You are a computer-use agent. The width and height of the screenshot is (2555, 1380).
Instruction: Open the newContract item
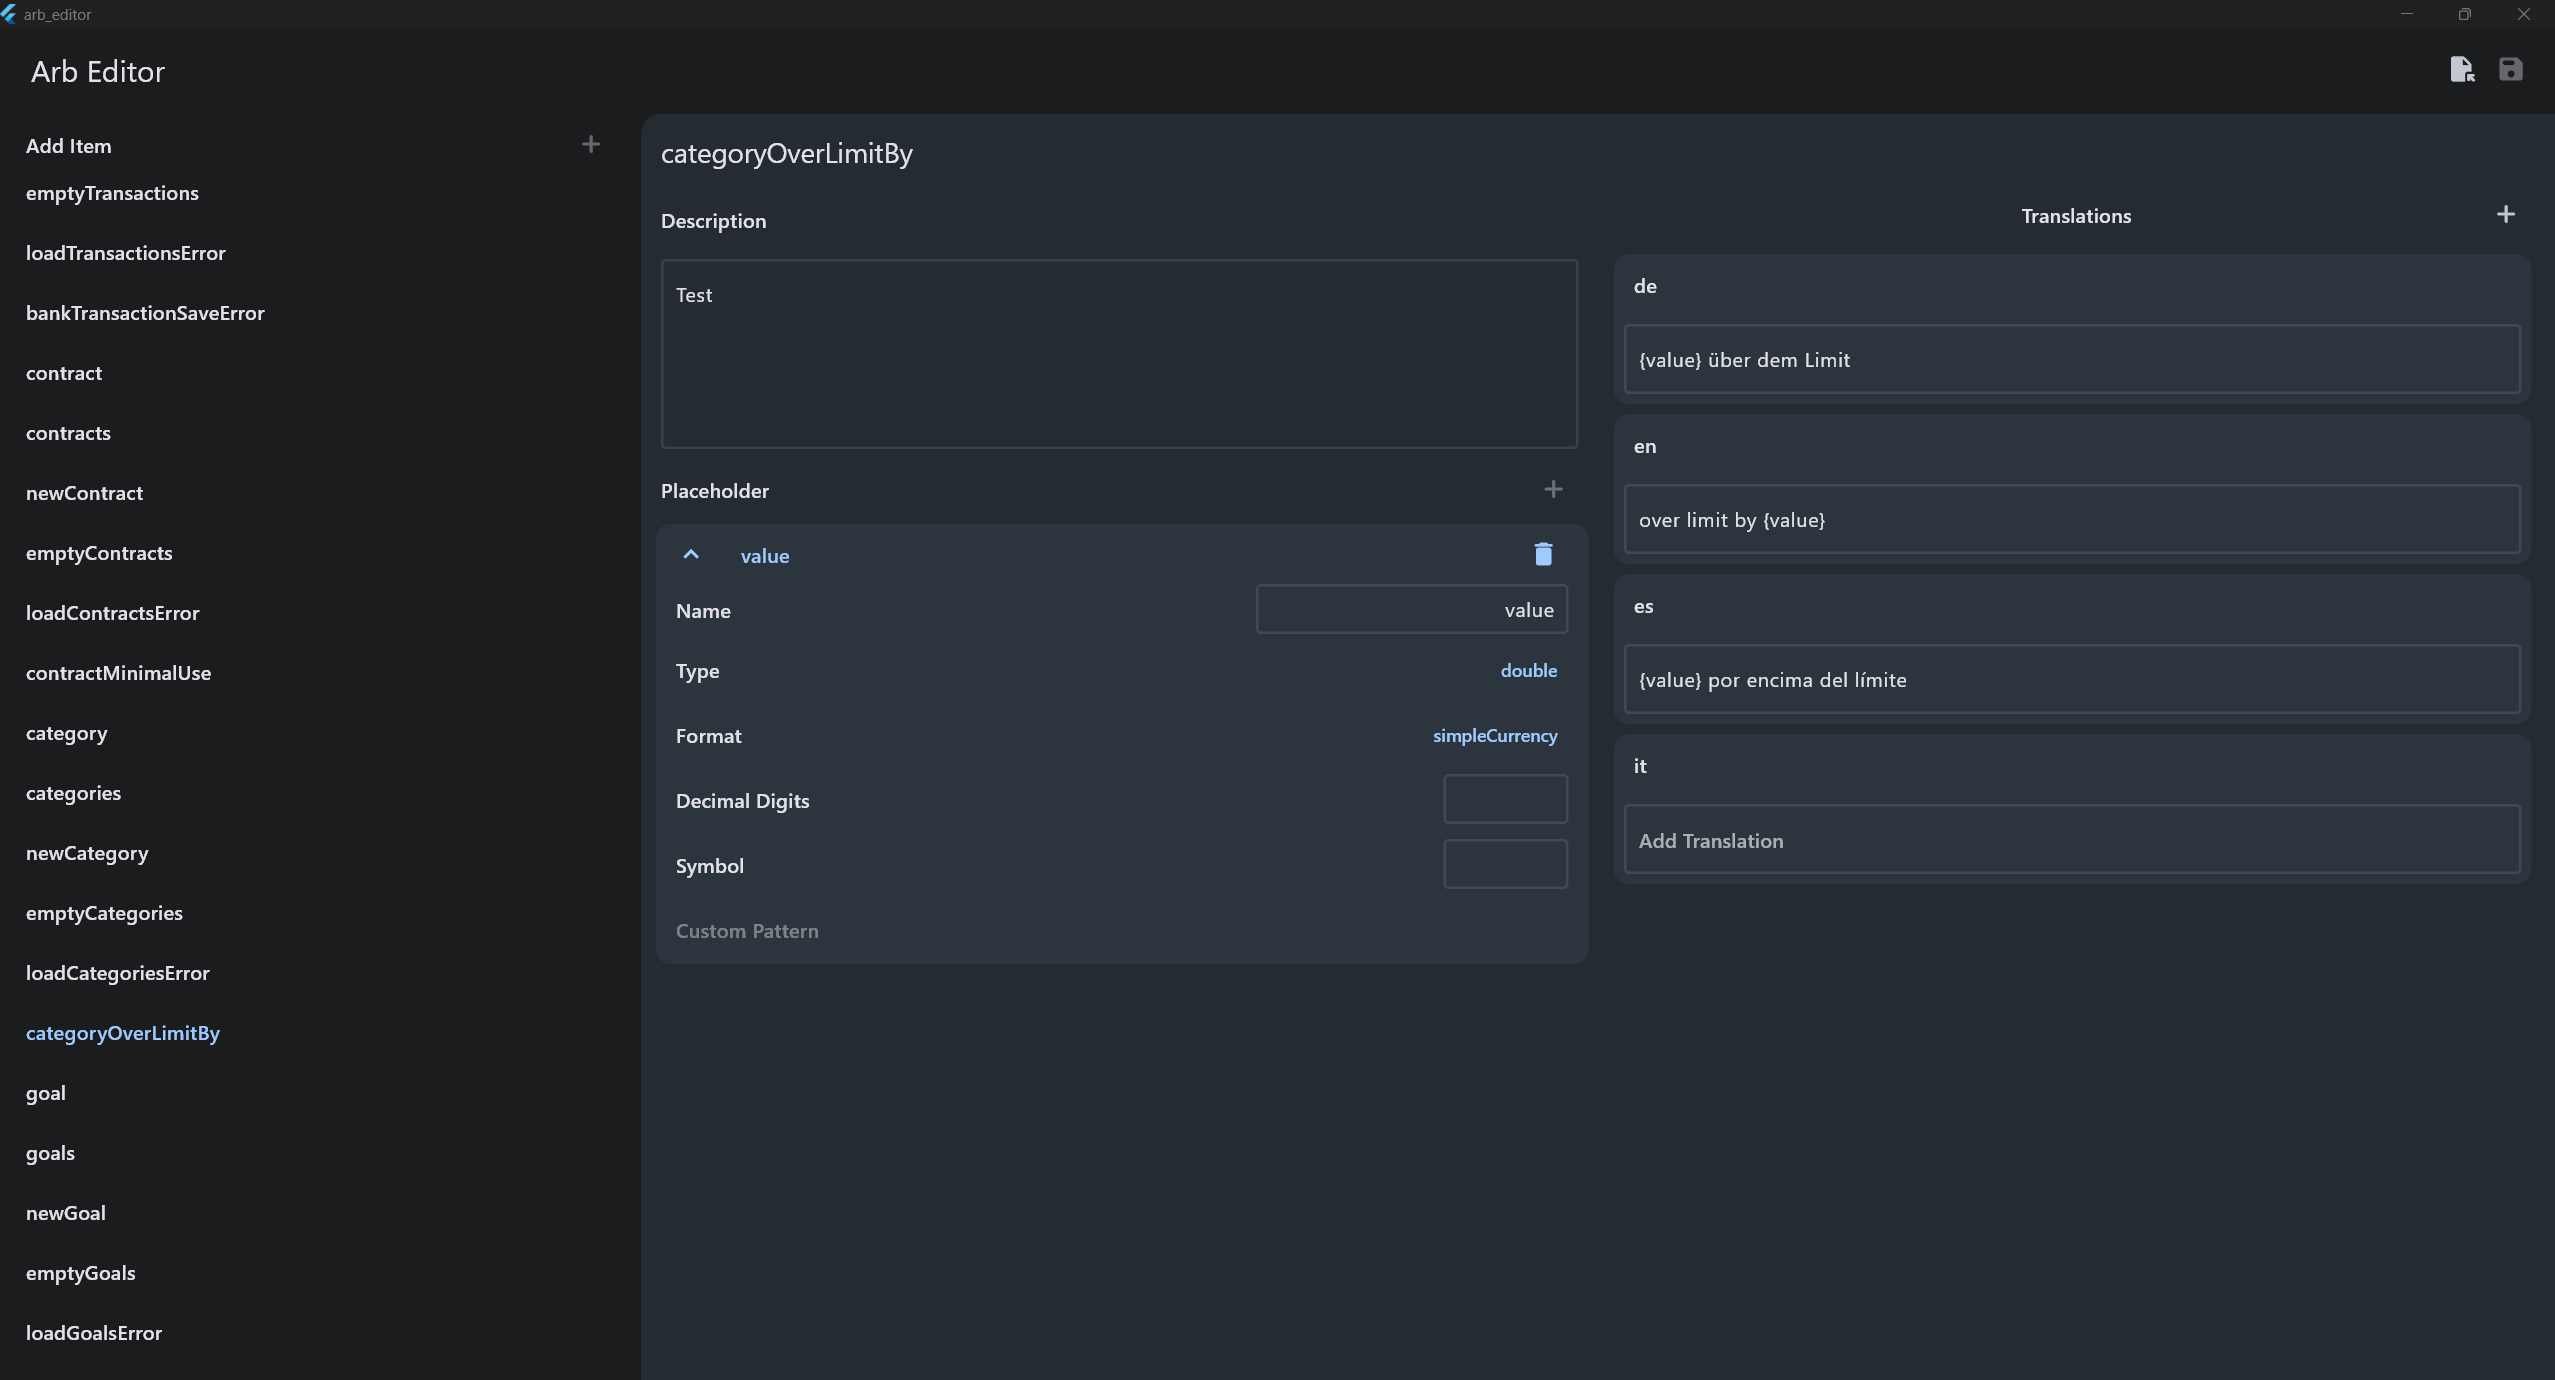tap(84, 493)
